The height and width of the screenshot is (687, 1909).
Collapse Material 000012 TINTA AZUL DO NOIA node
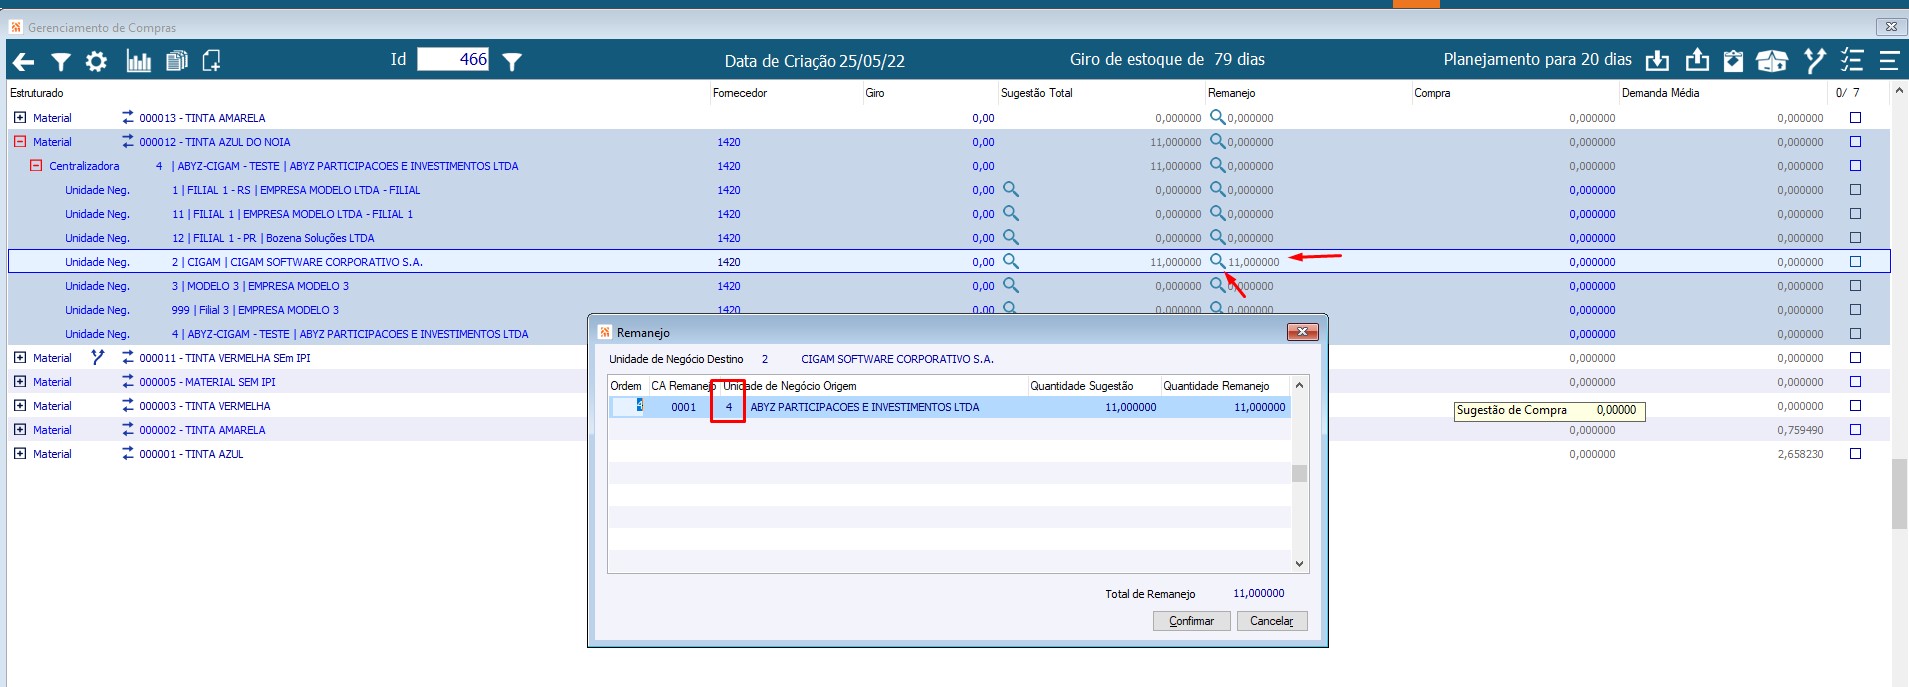coord(20,141)
